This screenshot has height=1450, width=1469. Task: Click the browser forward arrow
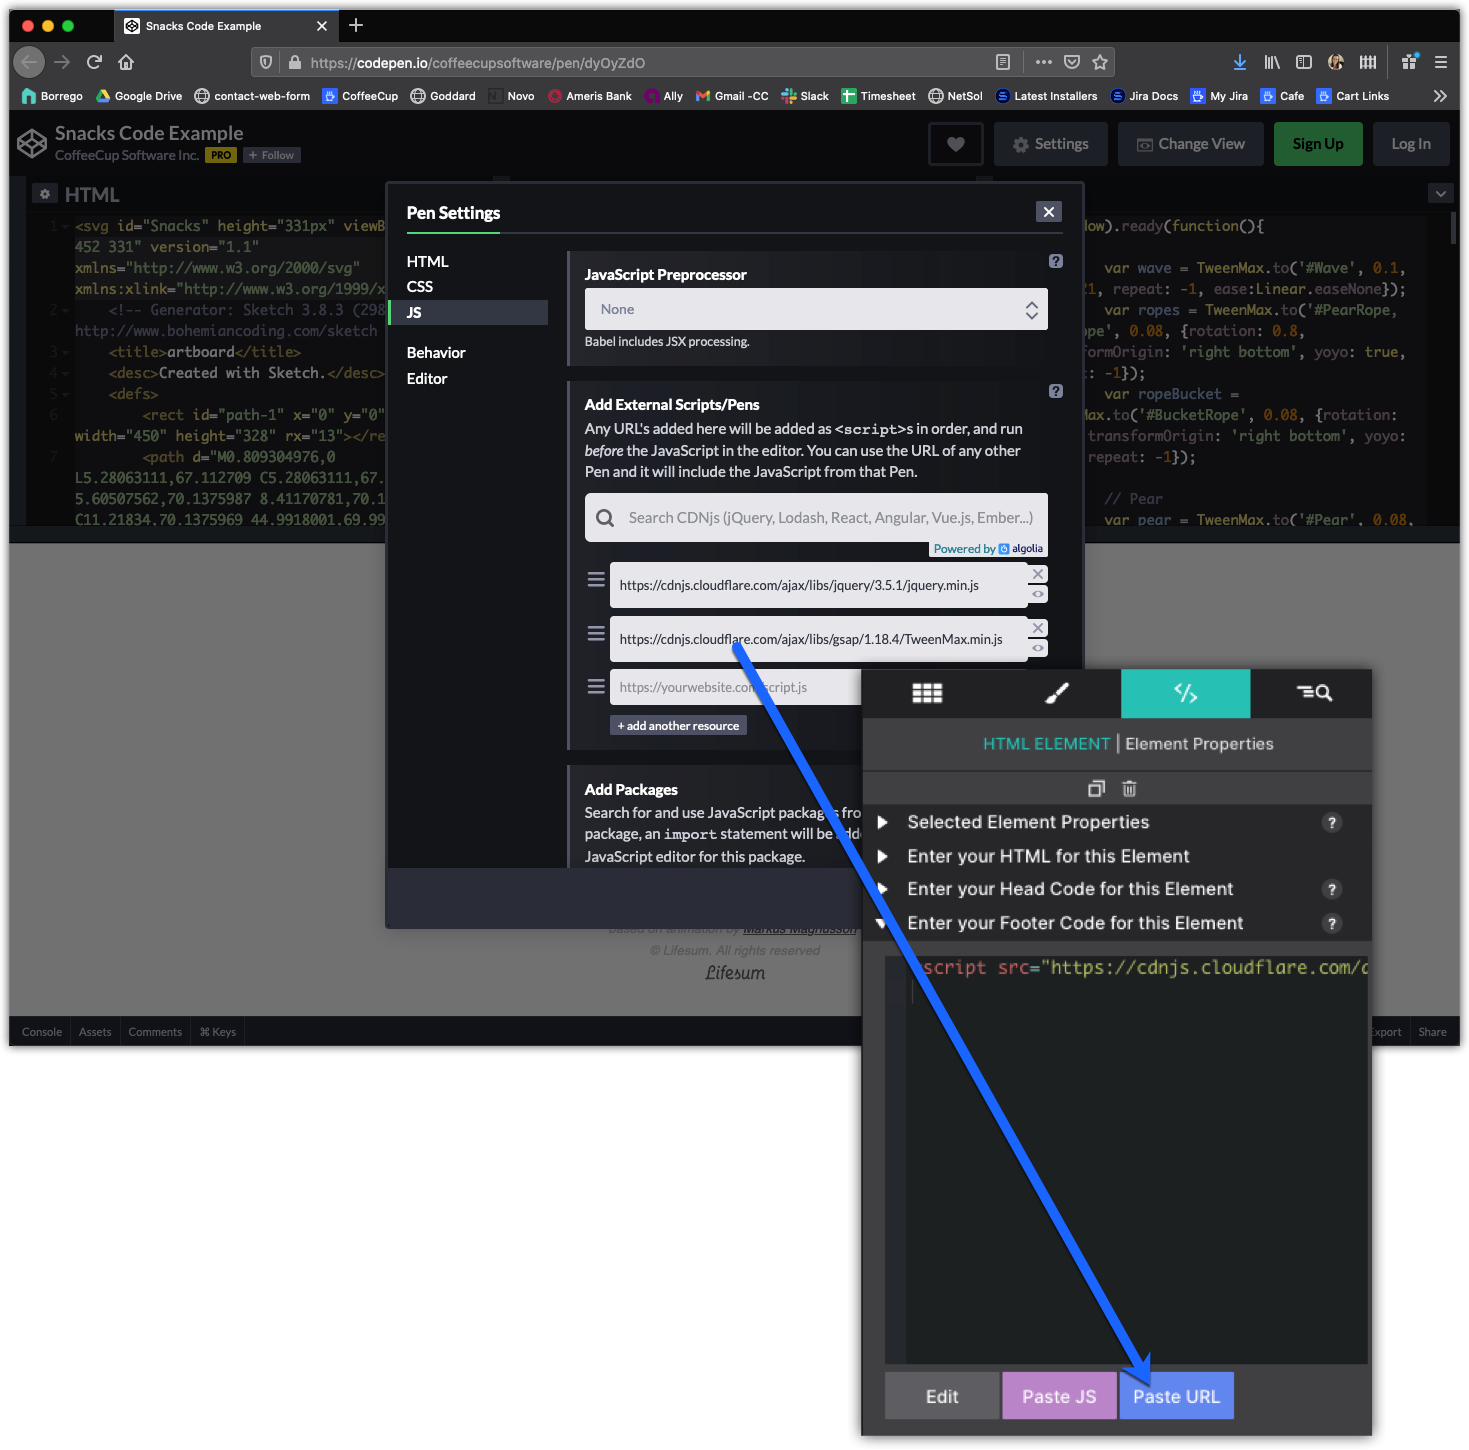(x=62, y=62)
